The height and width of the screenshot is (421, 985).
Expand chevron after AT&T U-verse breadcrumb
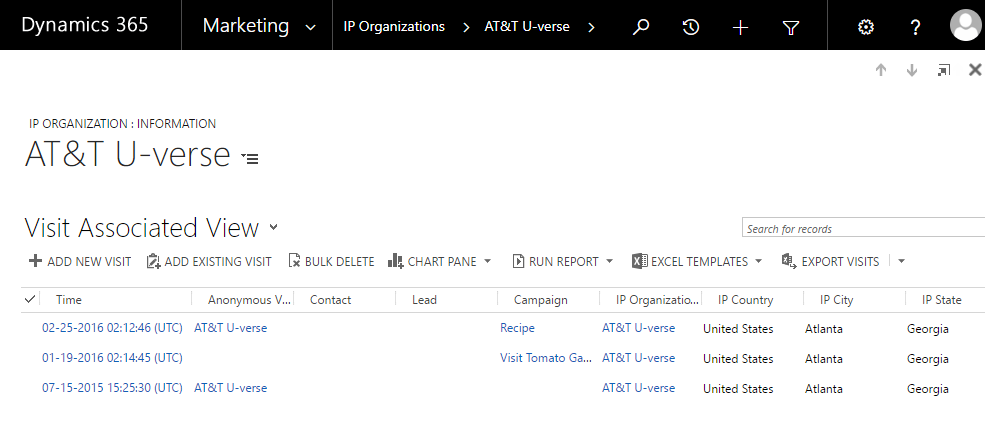point(591,27)
